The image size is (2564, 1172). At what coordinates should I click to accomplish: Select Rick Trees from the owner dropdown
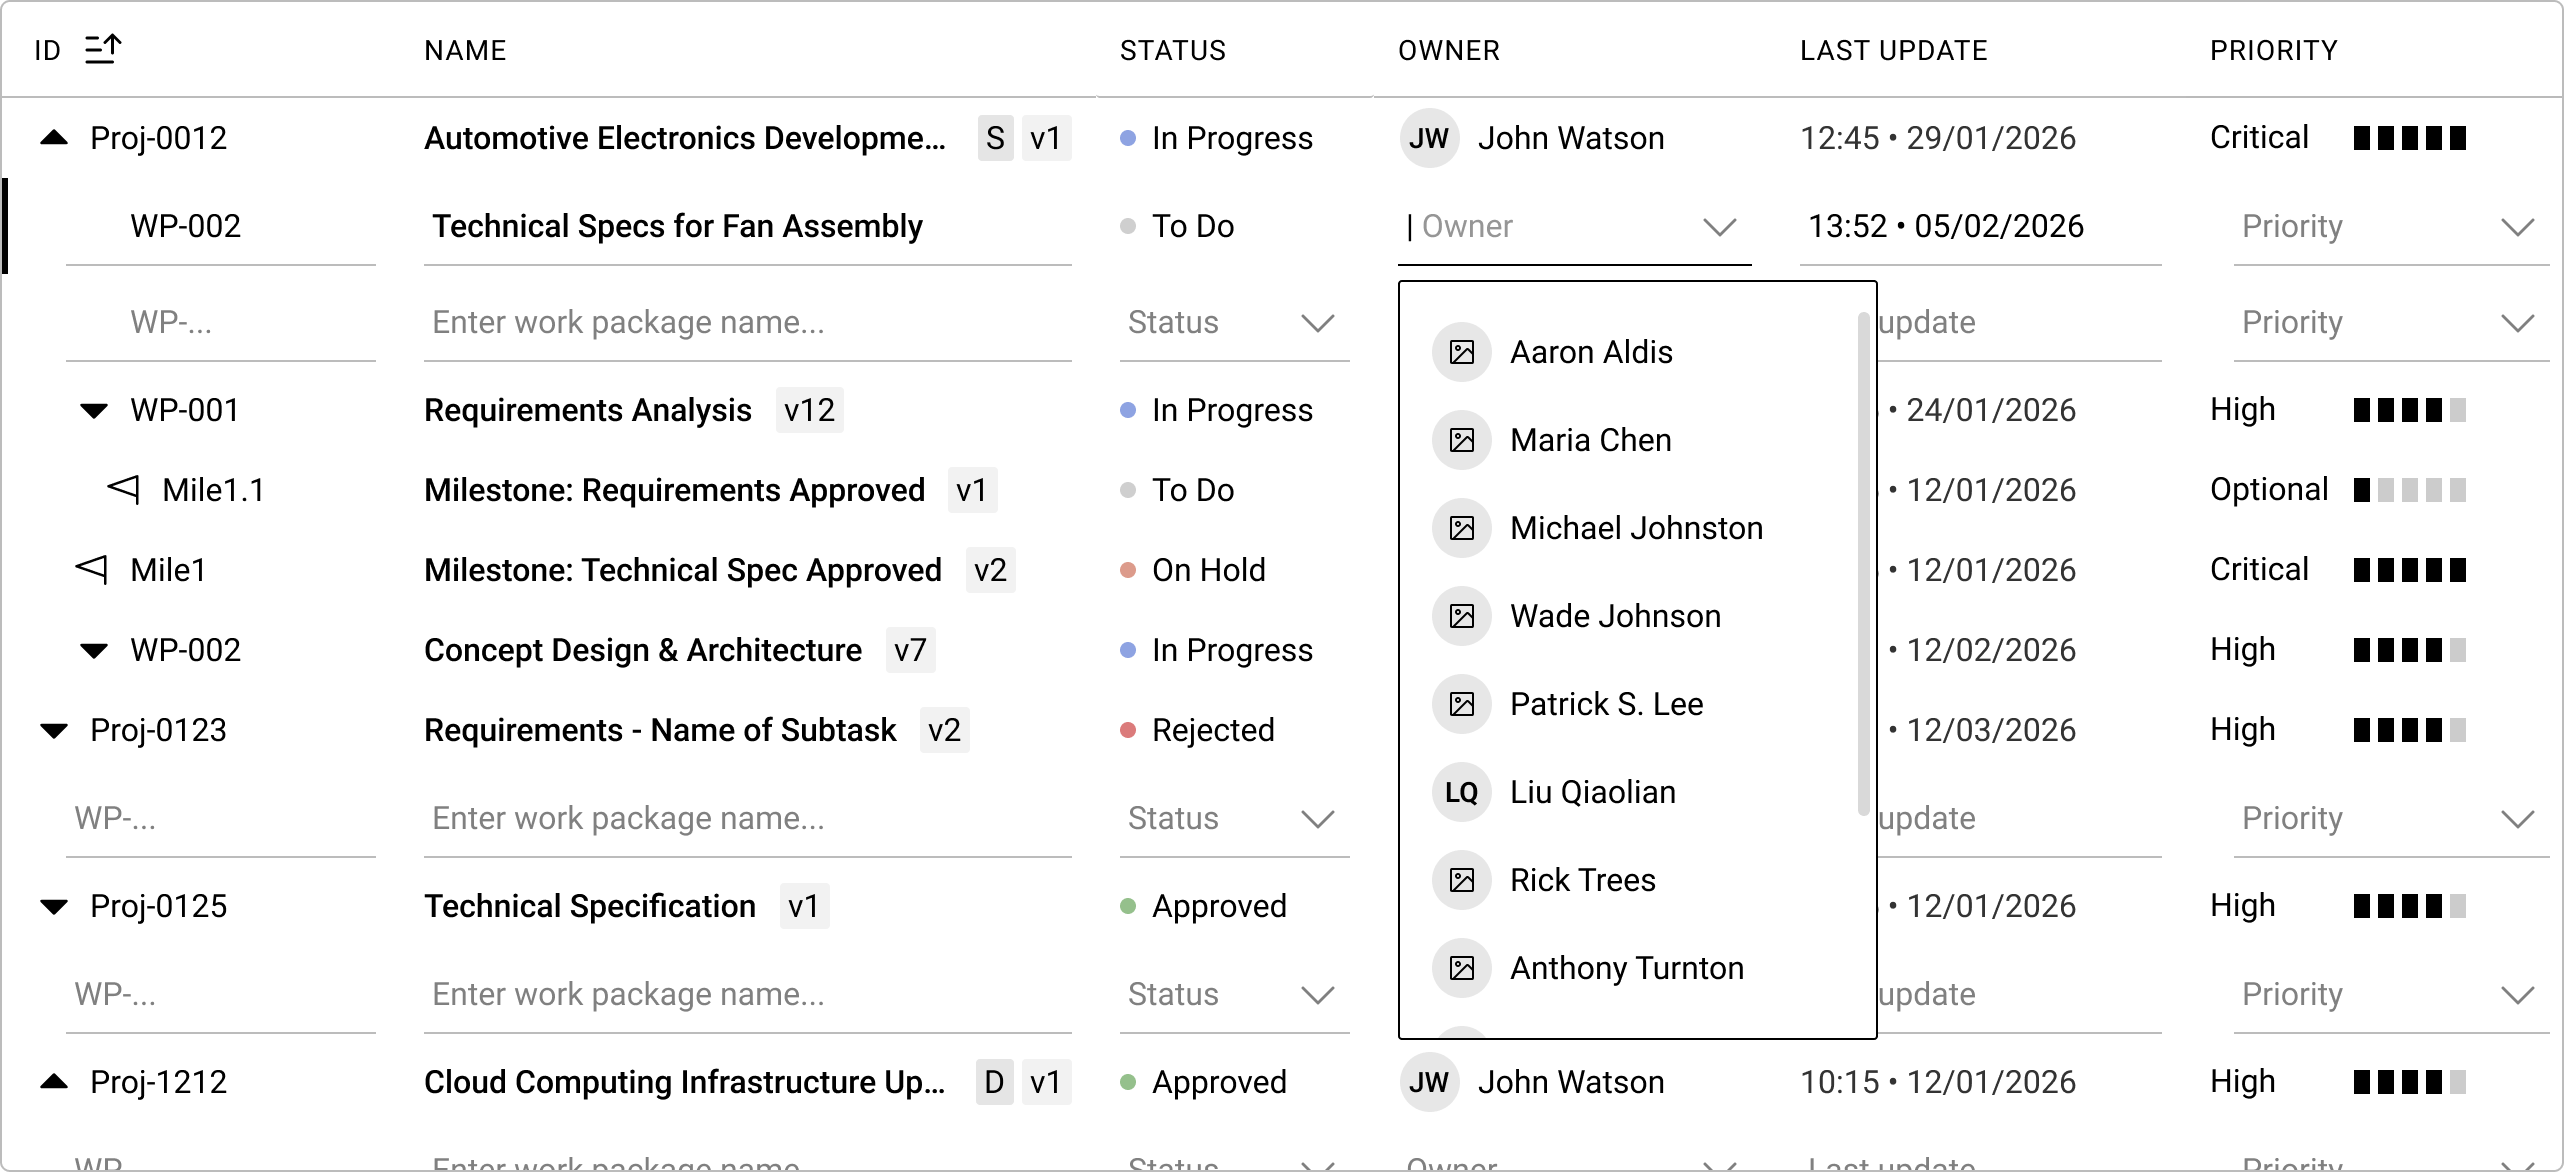point(1582,879)
